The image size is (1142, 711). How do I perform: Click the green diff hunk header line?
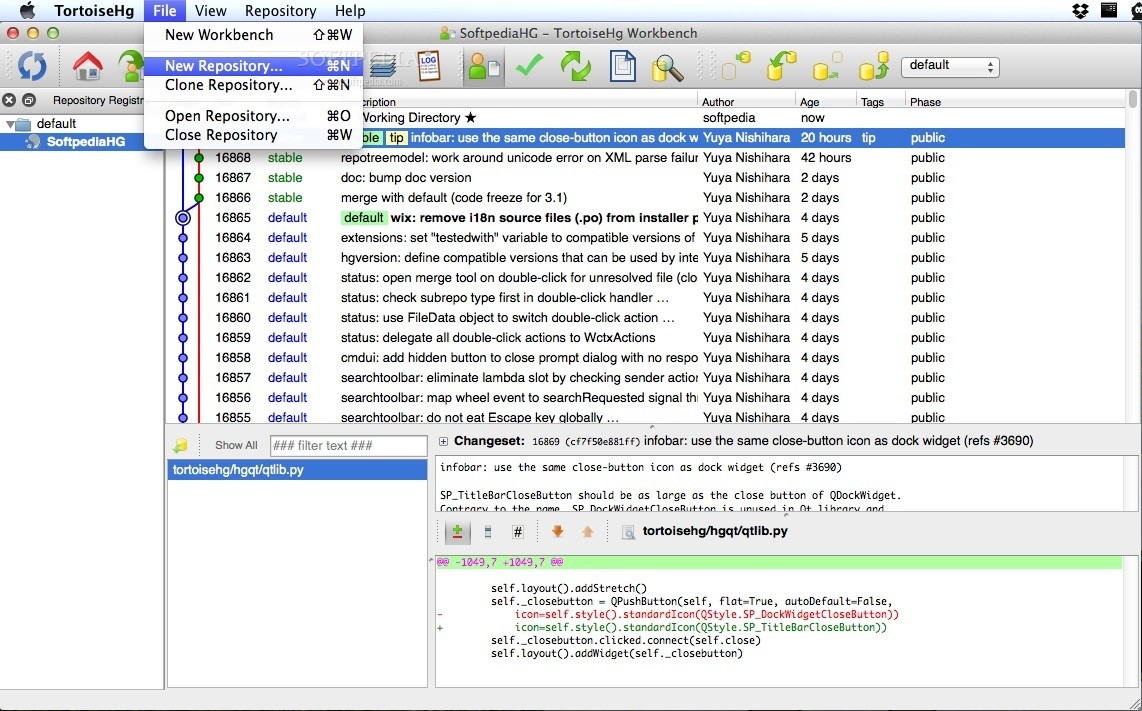click(779, 562)
